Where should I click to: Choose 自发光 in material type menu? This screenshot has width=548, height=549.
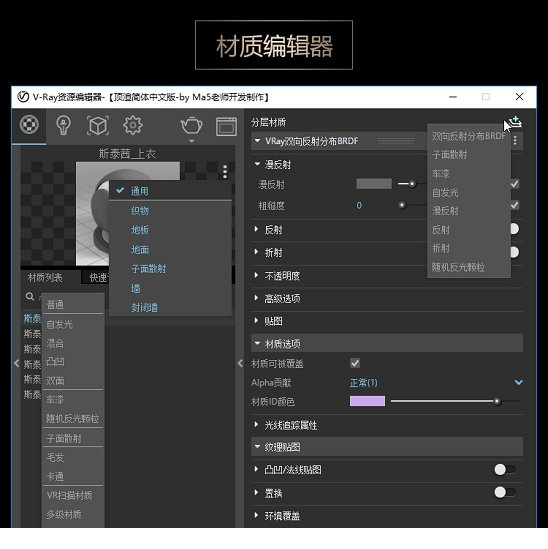click(x=59, y=325)
